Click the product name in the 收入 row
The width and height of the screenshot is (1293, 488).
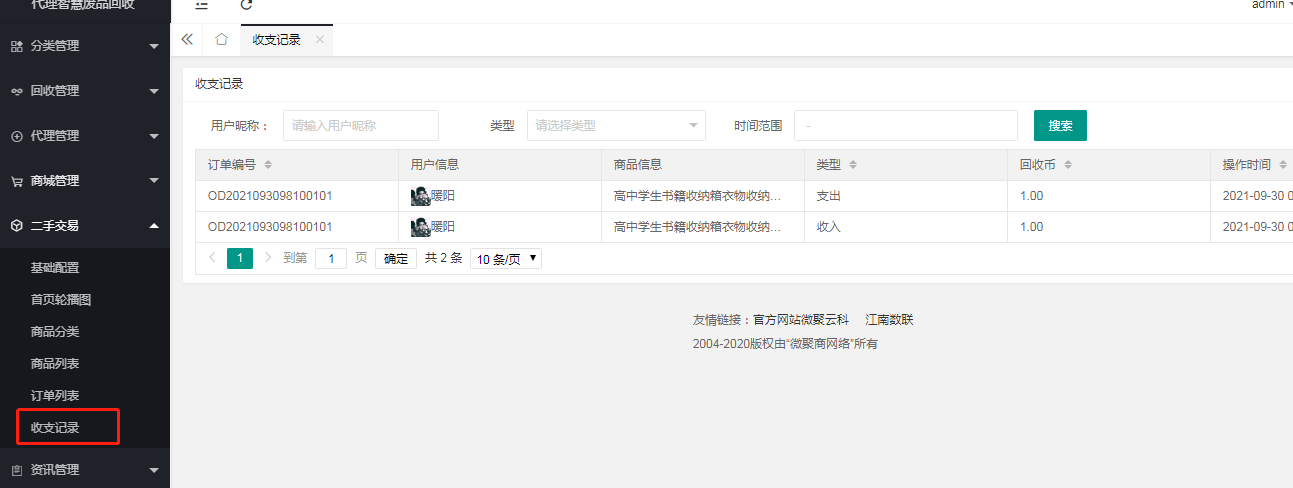(x=697, y=227)
